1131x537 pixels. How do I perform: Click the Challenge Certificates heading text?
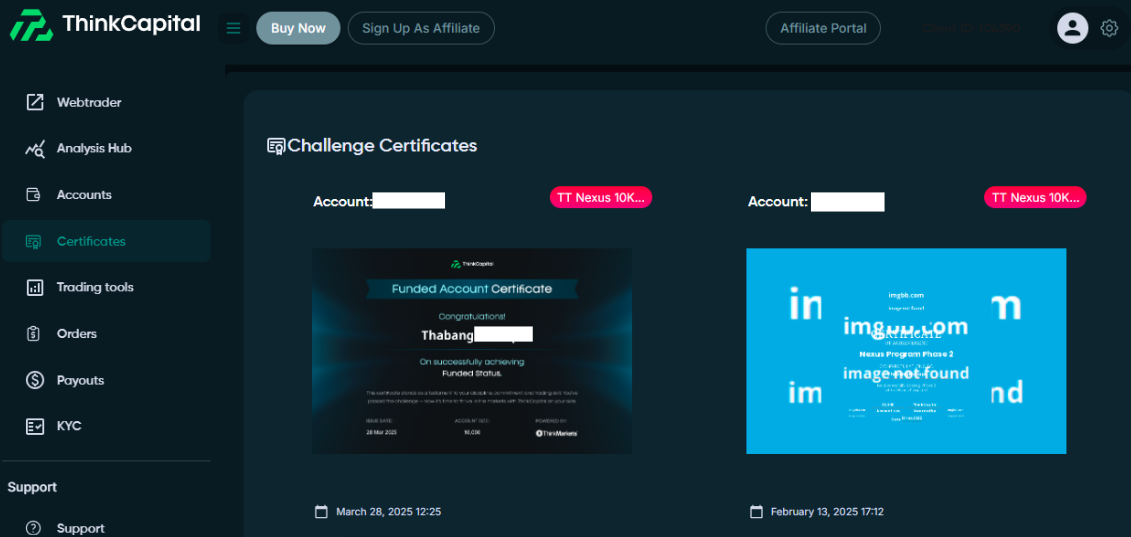[x=382, y=146]
